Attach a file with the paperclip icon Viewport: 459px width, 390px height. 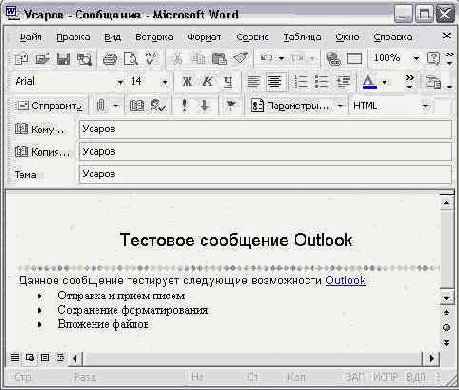tap(101, 106)
